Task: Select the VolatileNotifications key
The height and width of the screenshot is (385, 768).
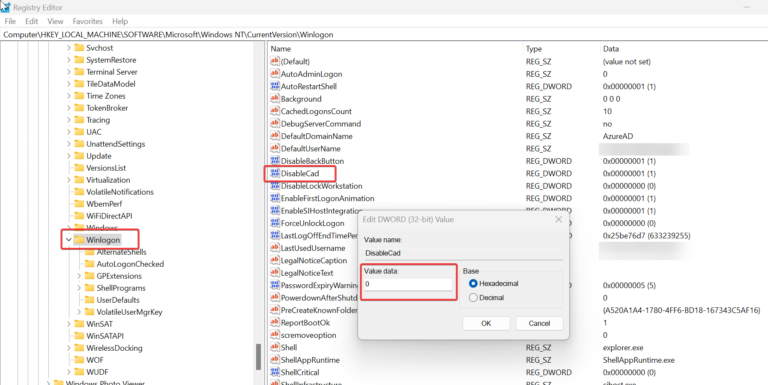Action: coord(120,192)
